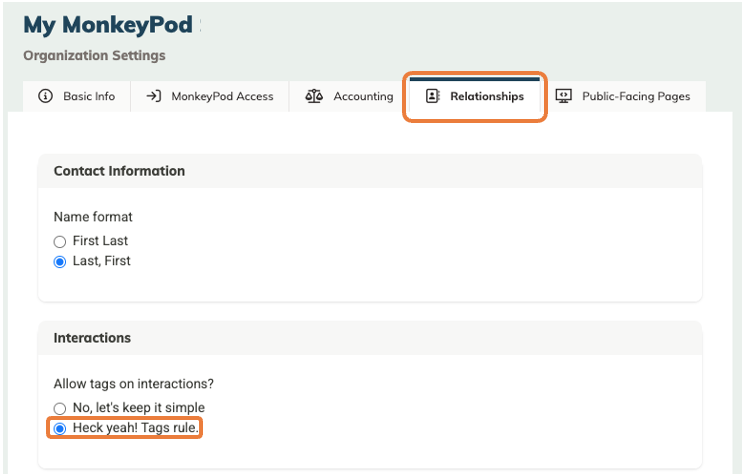This screenshot has width=742, height=474.
Task: Select No, let's keep it simple
Action: (x=60, y=408)
